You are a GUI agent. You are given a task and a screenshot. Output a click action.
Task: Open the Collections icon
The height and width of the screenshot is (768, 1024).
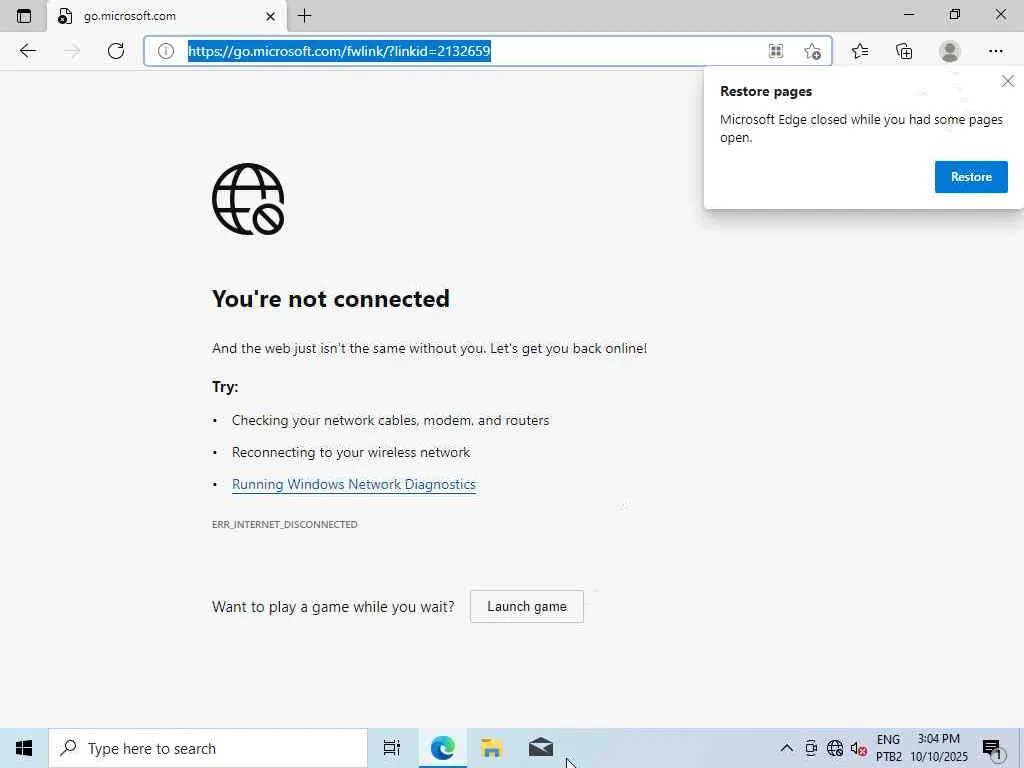(x=904, y=51)
